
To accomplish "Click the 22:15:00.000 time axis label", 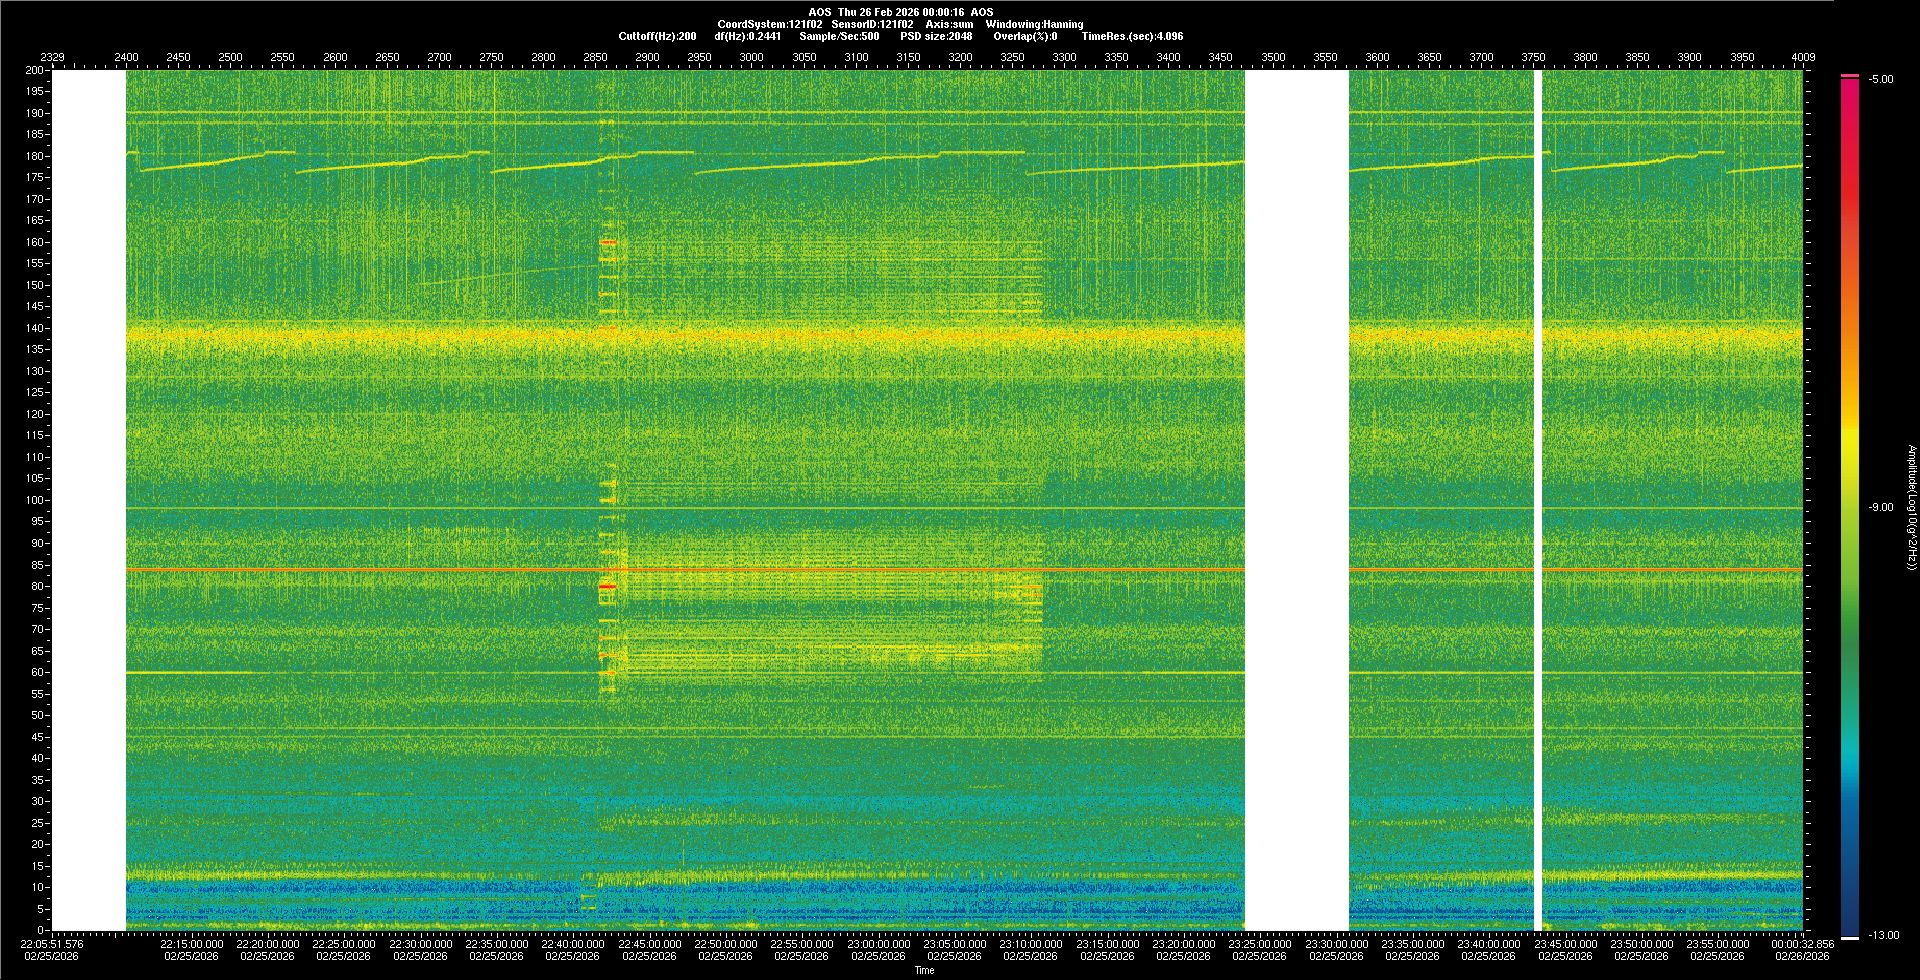I will point(191,943).
